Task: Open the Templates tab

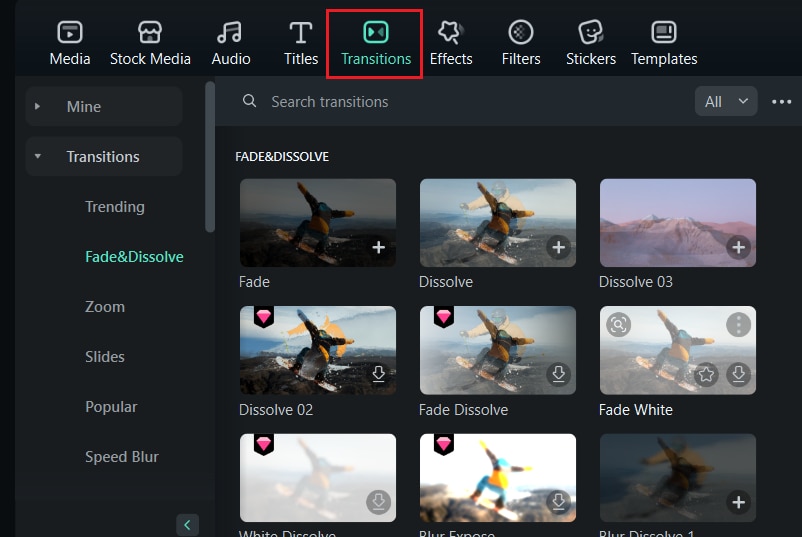Action: [664, 43]
